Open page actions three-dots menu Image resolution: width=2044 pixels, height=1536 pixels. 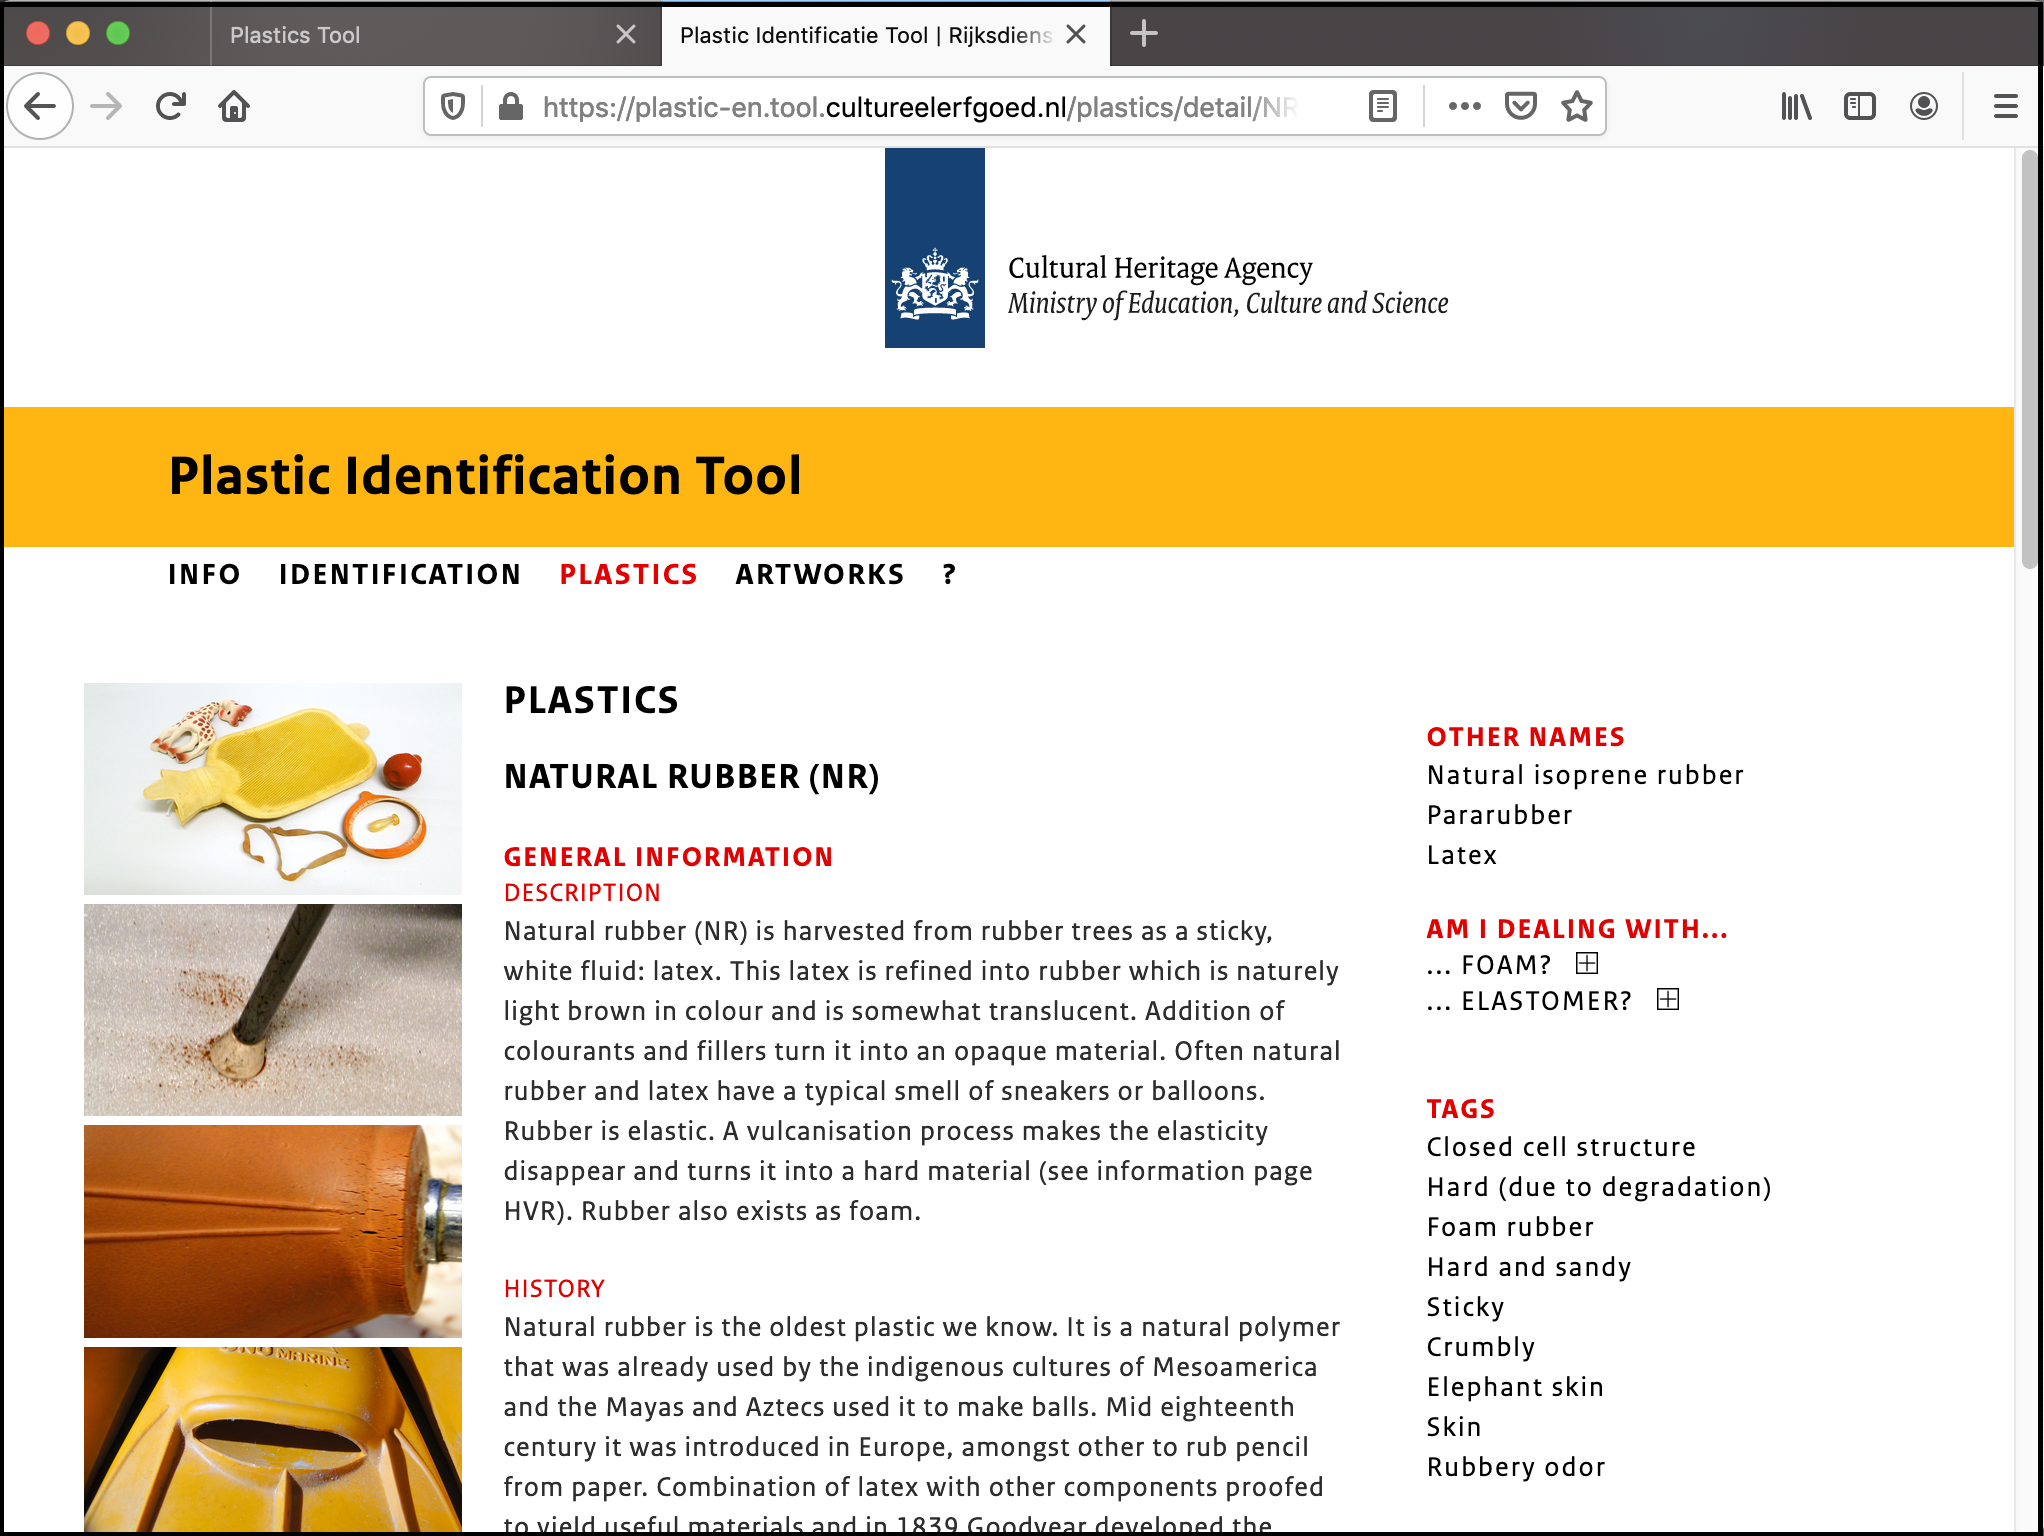point(1464,106)
